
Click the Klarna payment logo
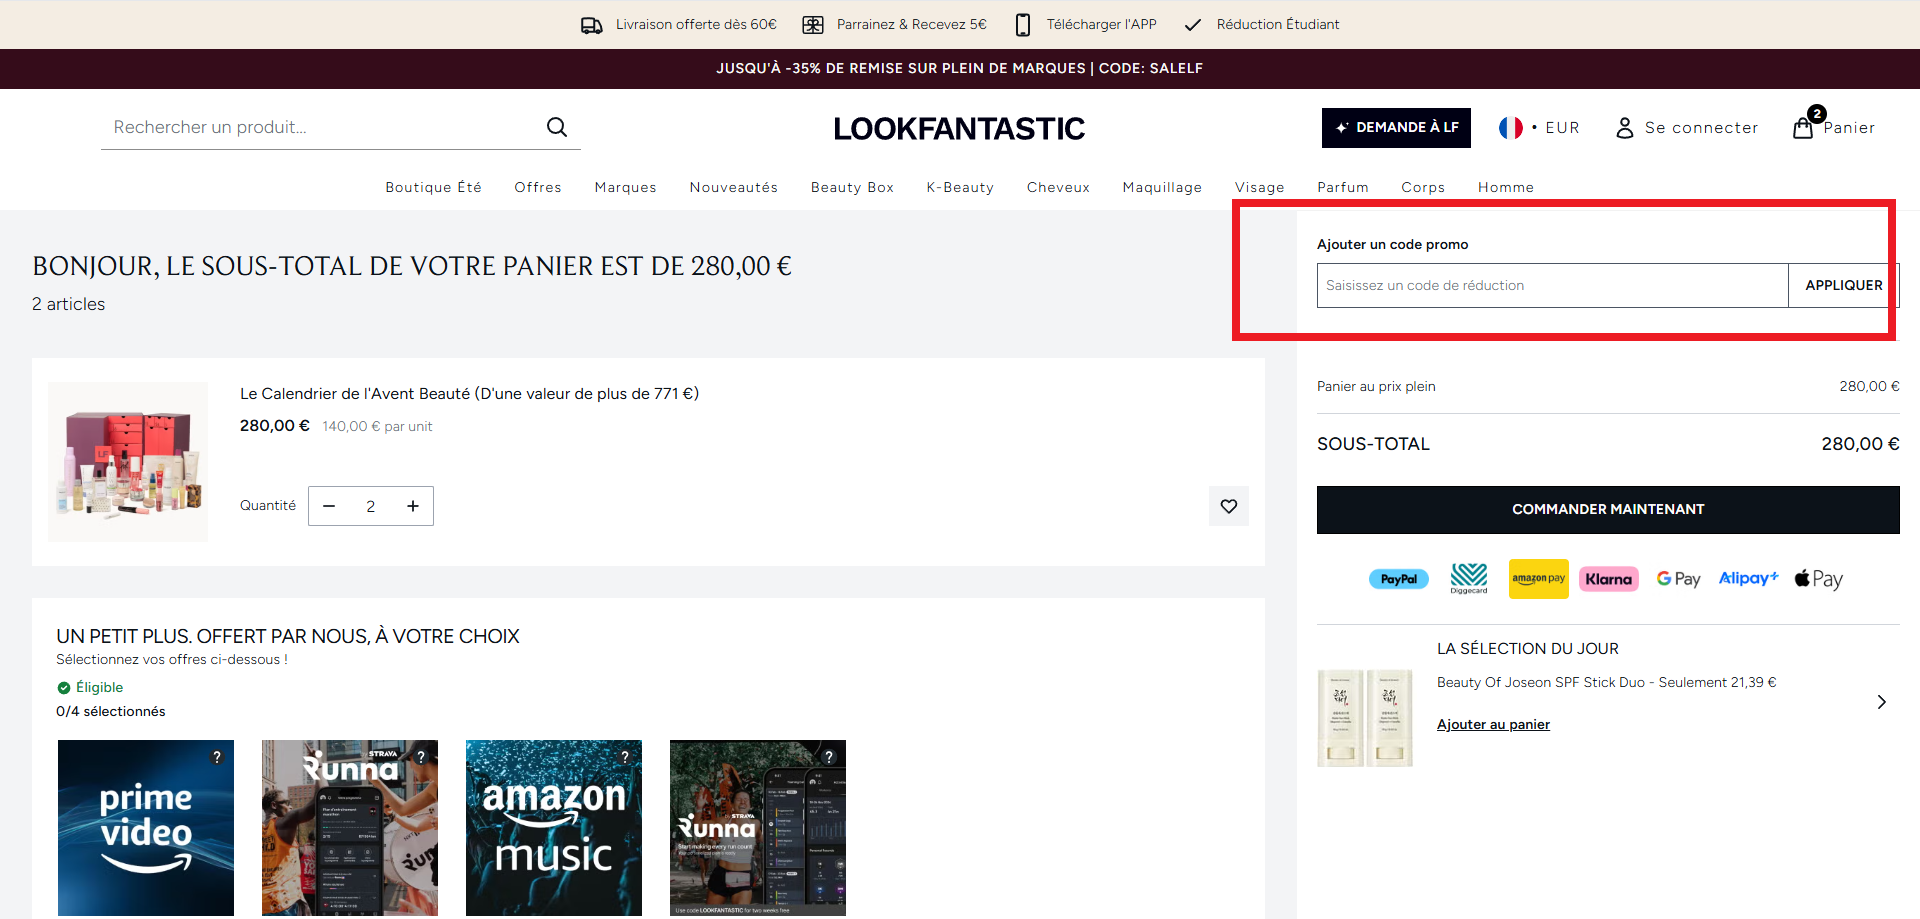coord(1609,579)
